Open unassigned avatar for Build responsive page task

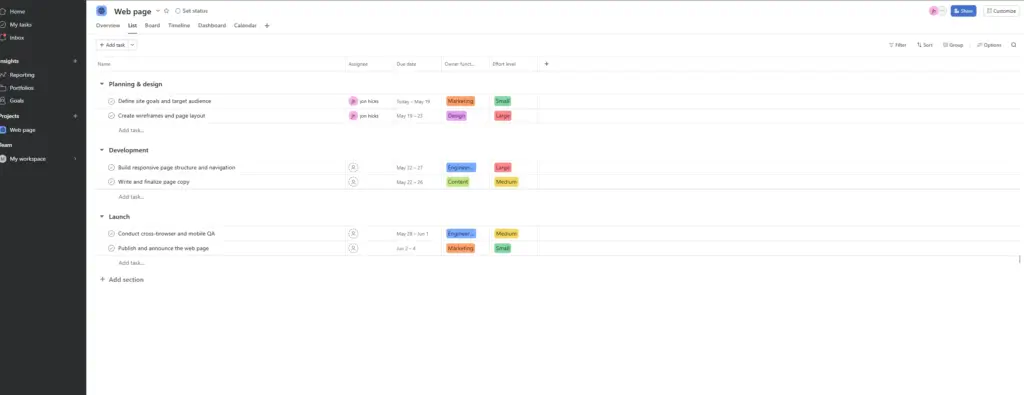(353, 167)
